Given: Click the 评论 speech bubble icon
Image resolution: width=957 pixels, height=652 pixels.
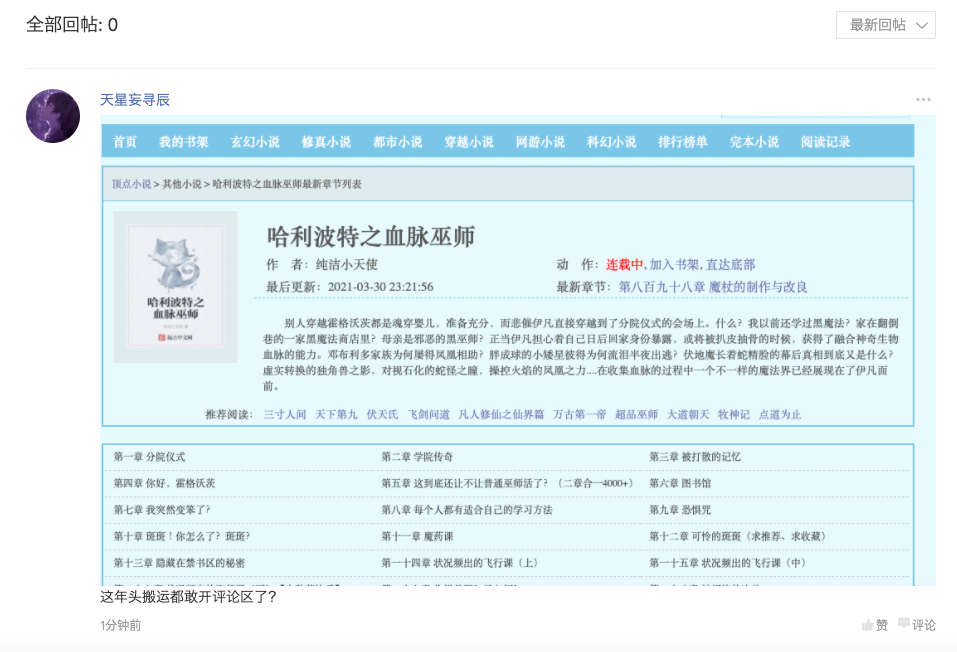Looking at the screenshot, I should [904, 623].
